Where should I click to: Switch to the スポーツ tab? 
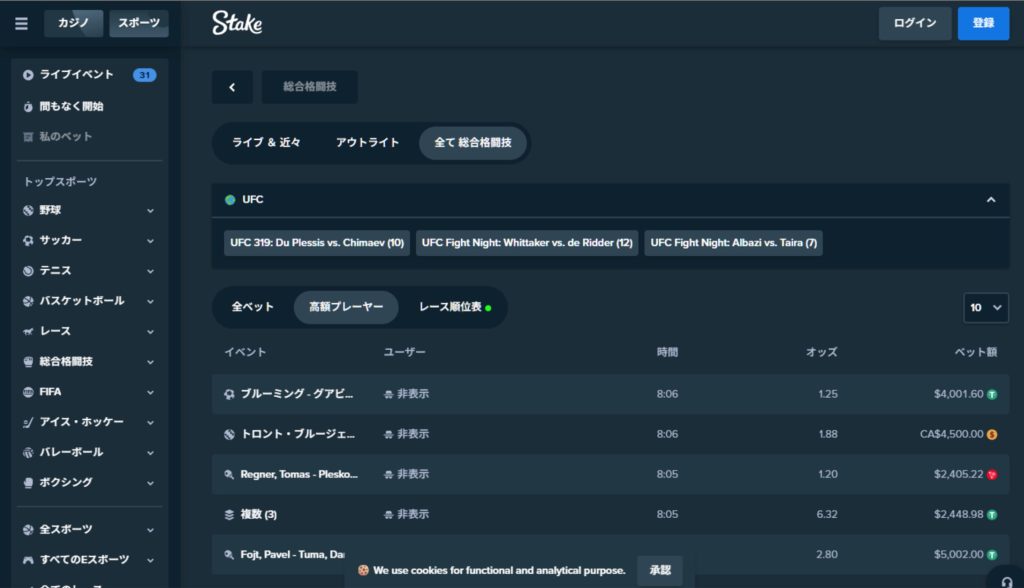coord(138,24)
